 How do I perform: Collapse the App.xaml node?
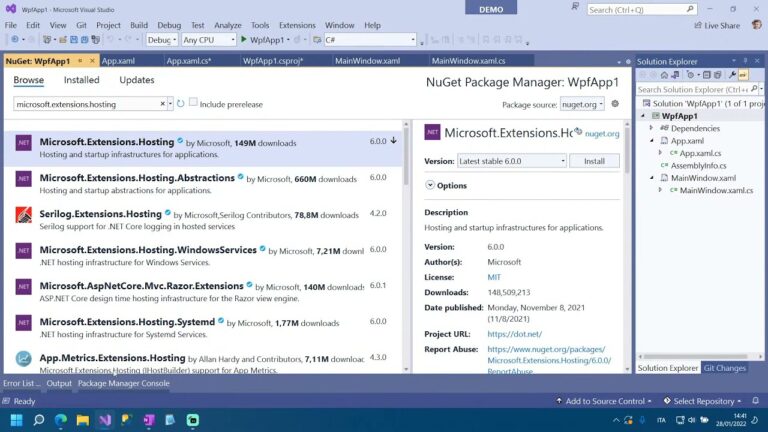point(651,141)
